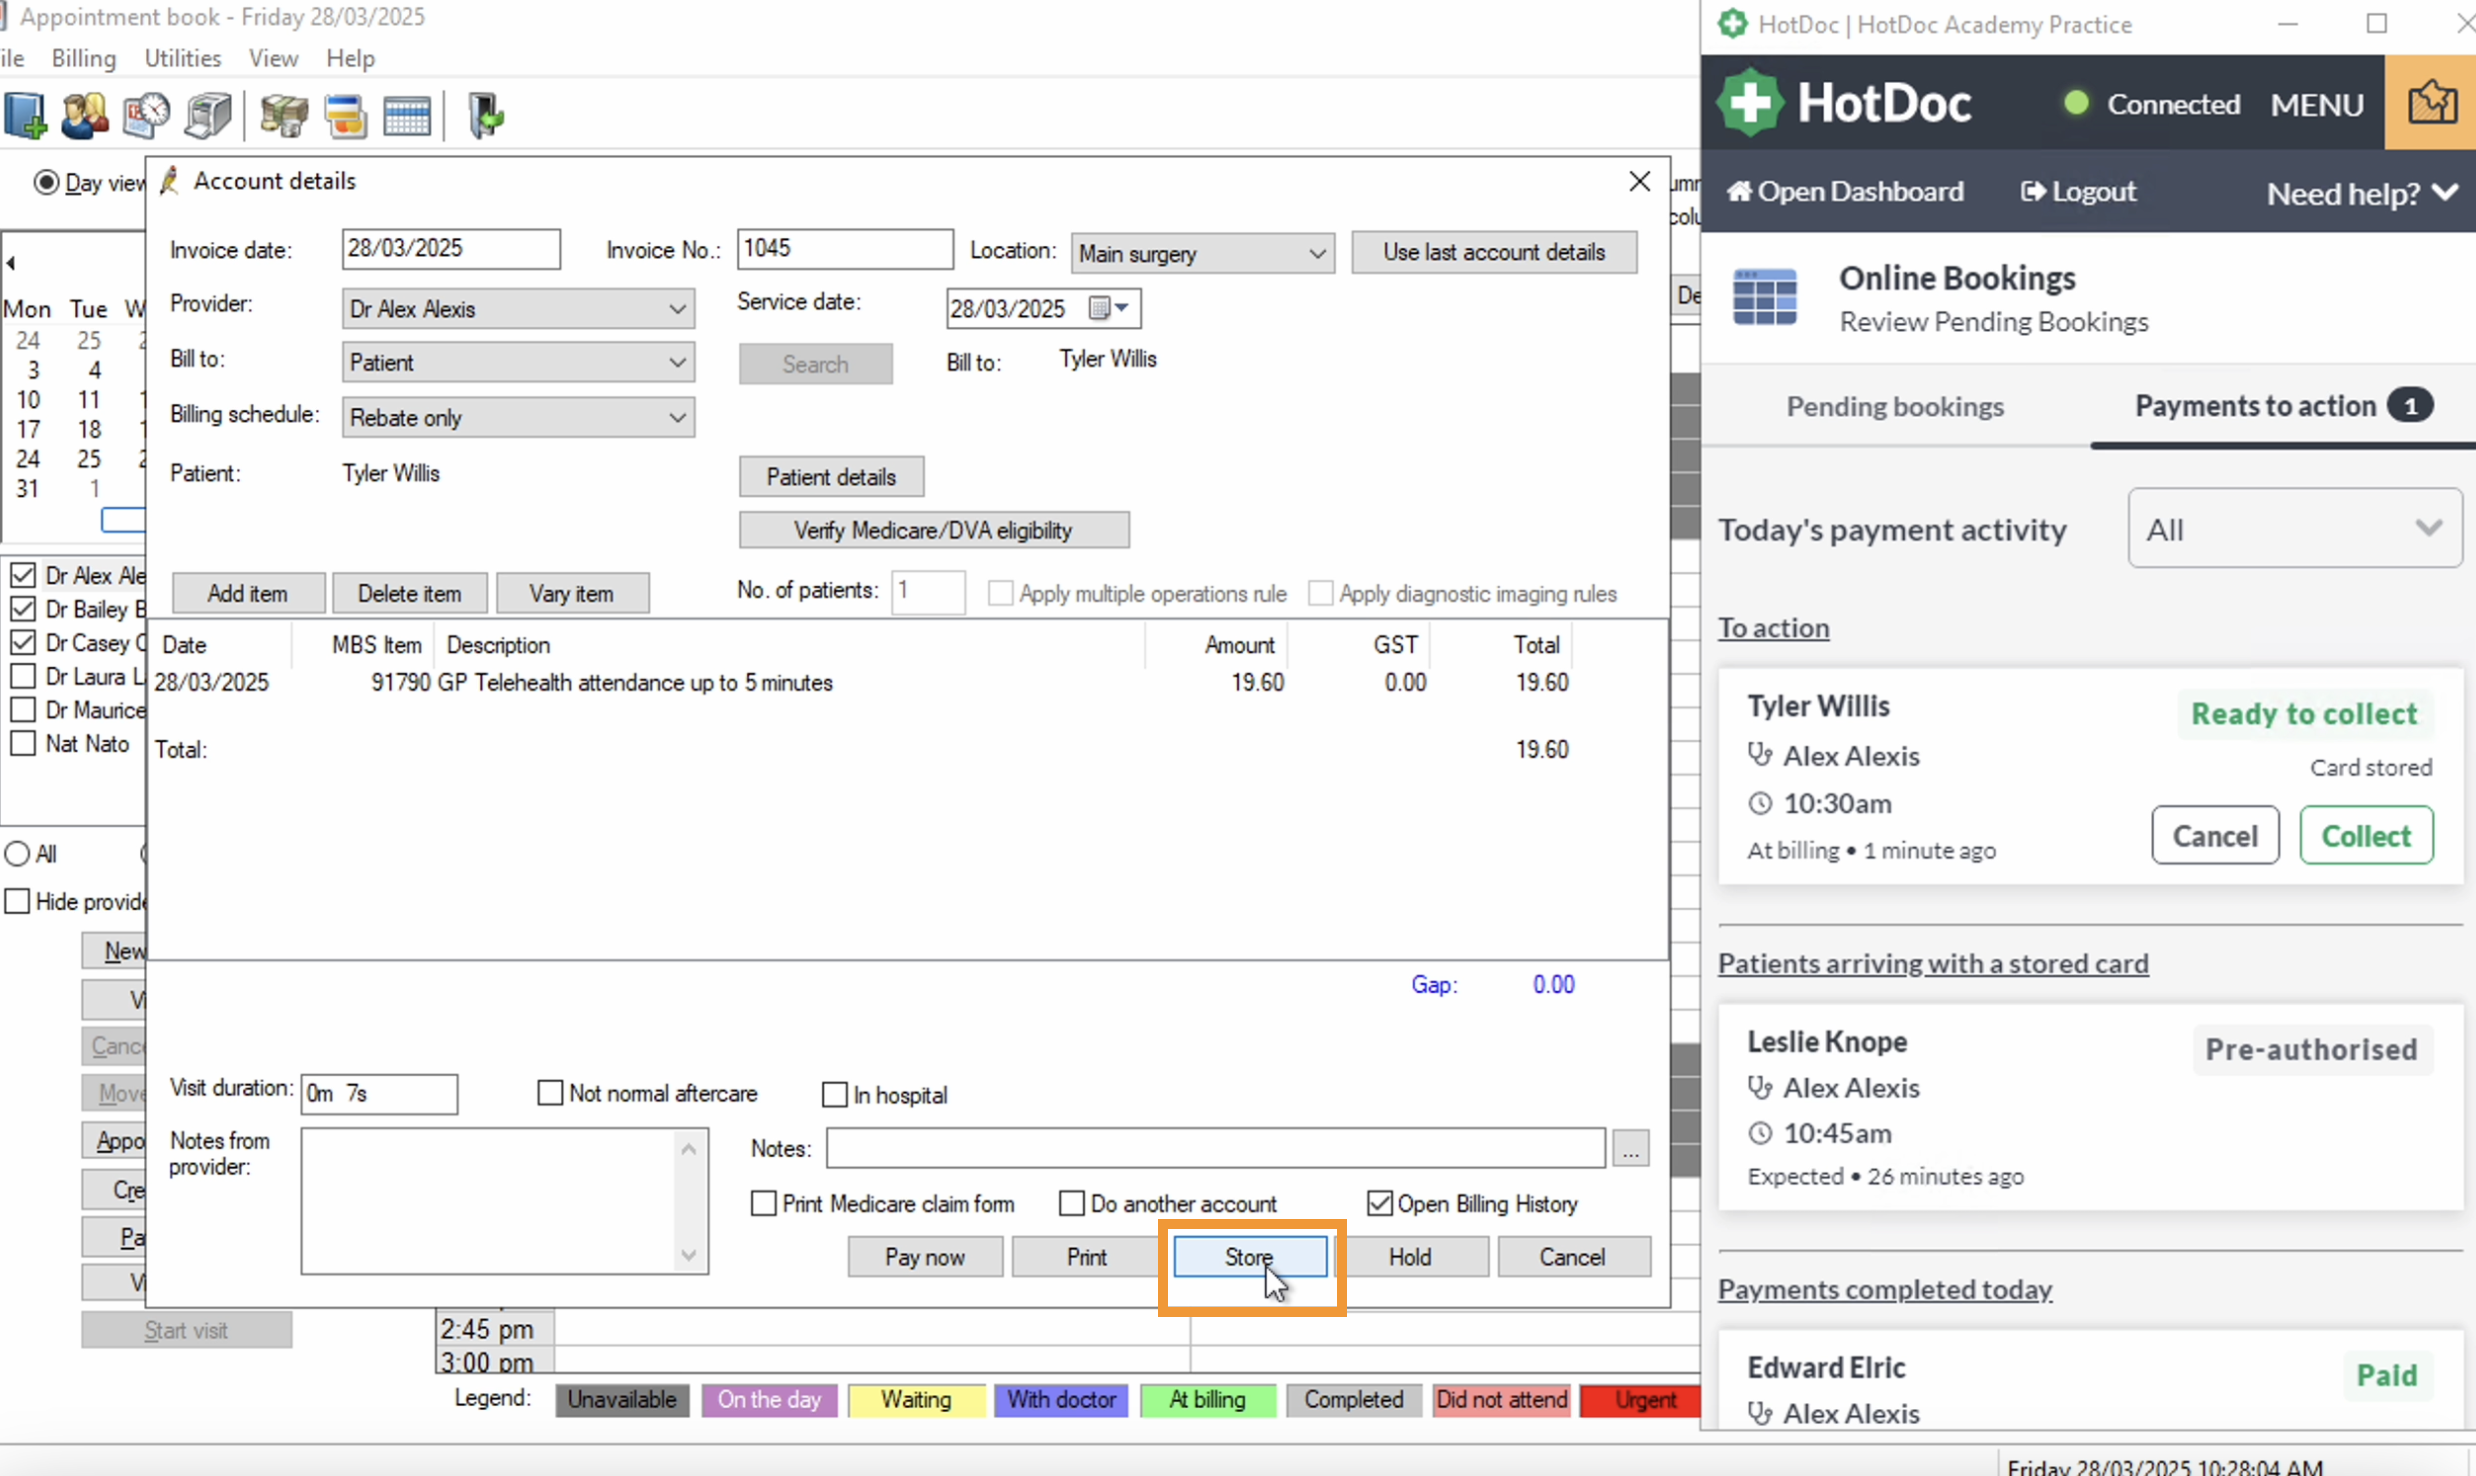Open the Provider dropdown

coord(518,309)
